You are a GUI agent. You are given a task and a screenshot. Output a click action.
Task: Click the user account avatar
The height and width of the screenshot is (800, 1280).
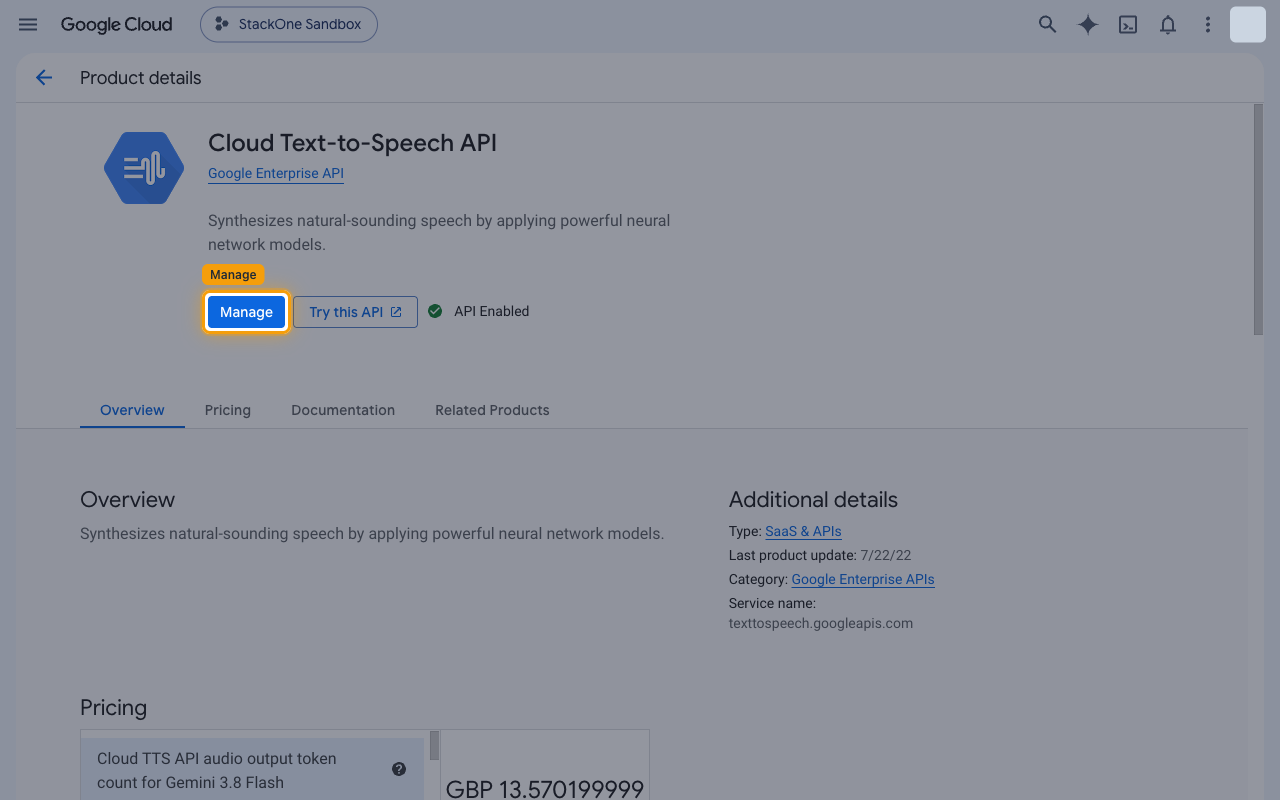tap(1248, 24)
